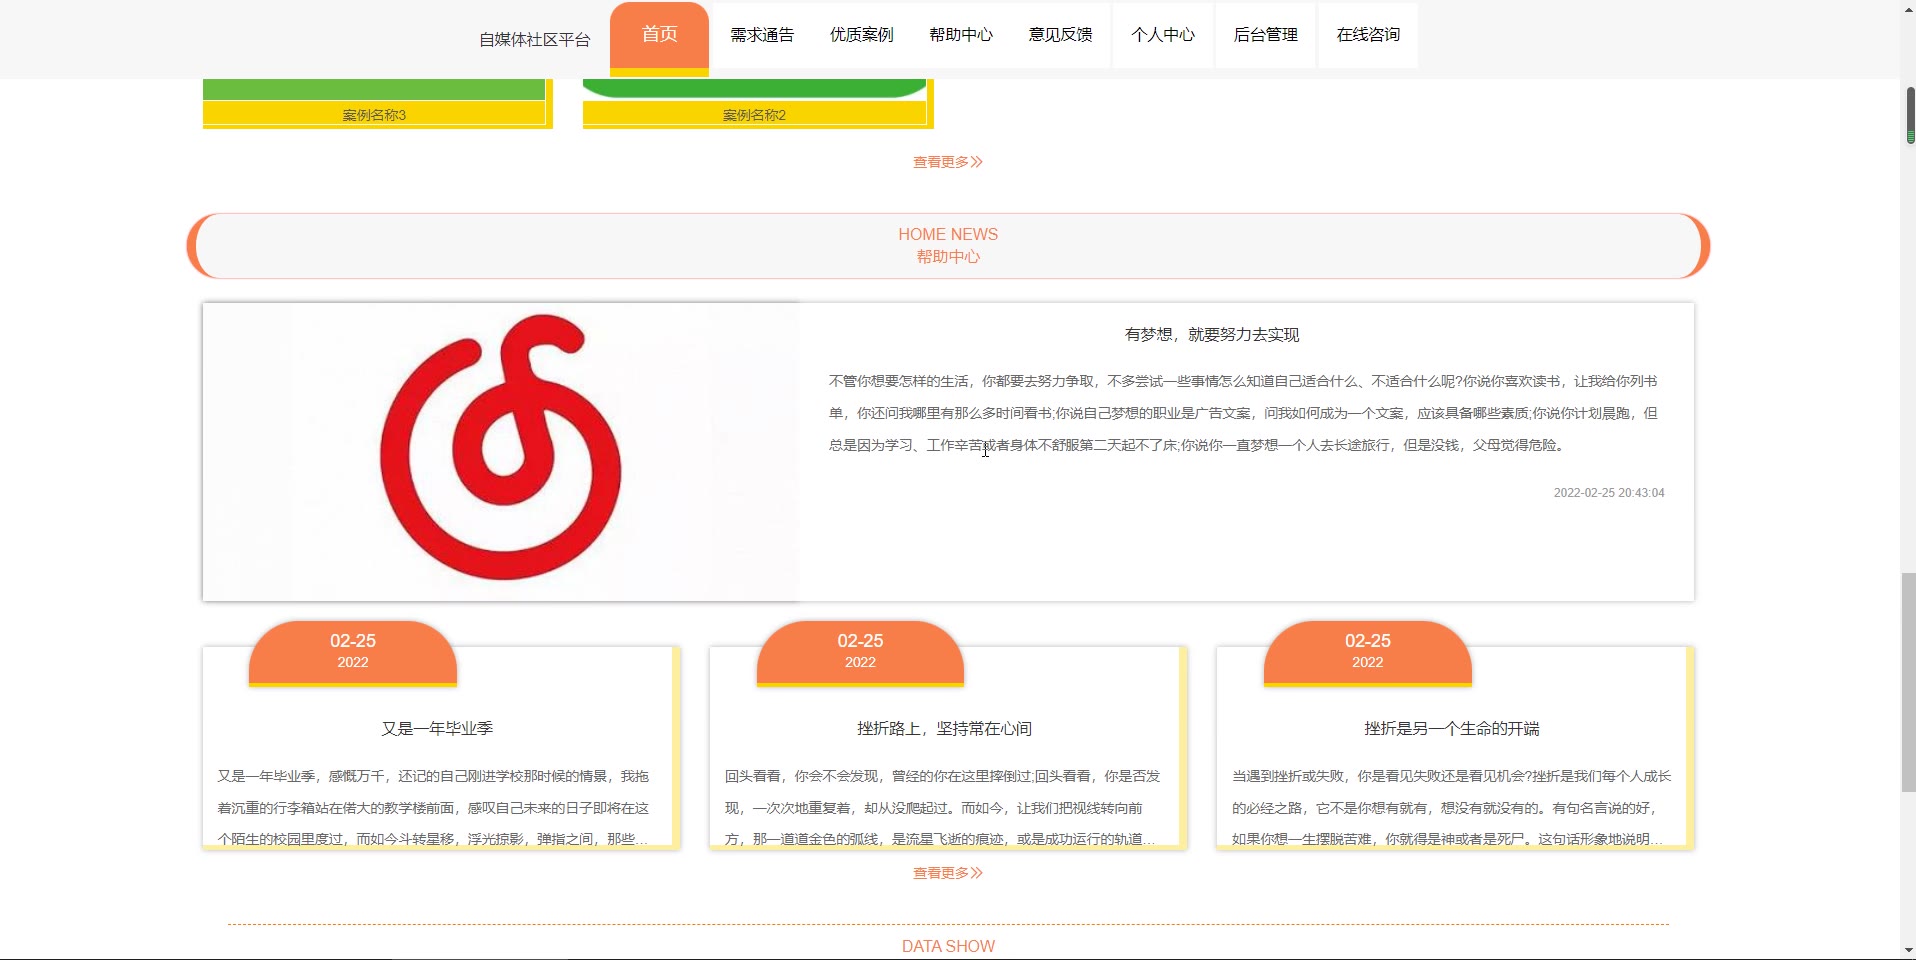This screenshot has height=960, width=1916.
Task: Open 优质案例 in navigation bar
Action: pyautogui.click(x=861, y=35)
